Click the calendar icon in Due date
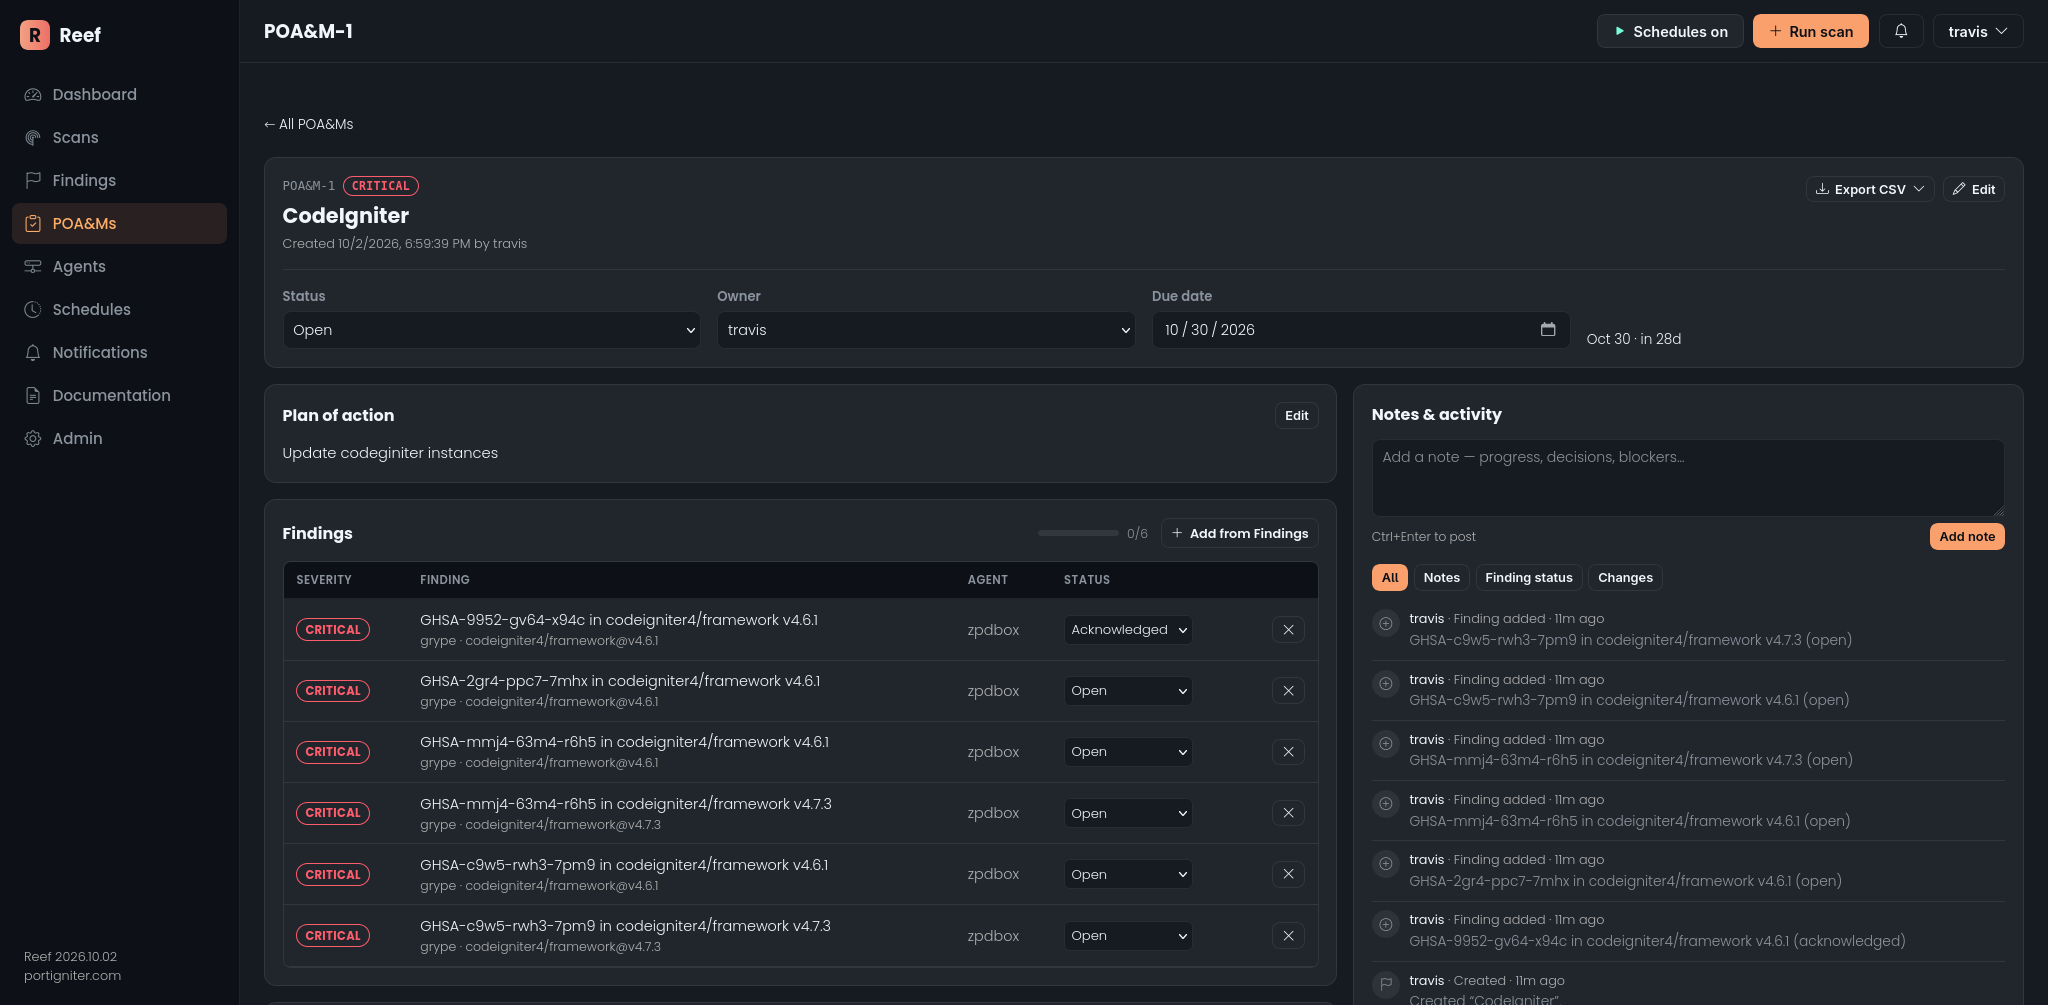The width and height of the screenshot is (2048, 1005). point(1548,329)
